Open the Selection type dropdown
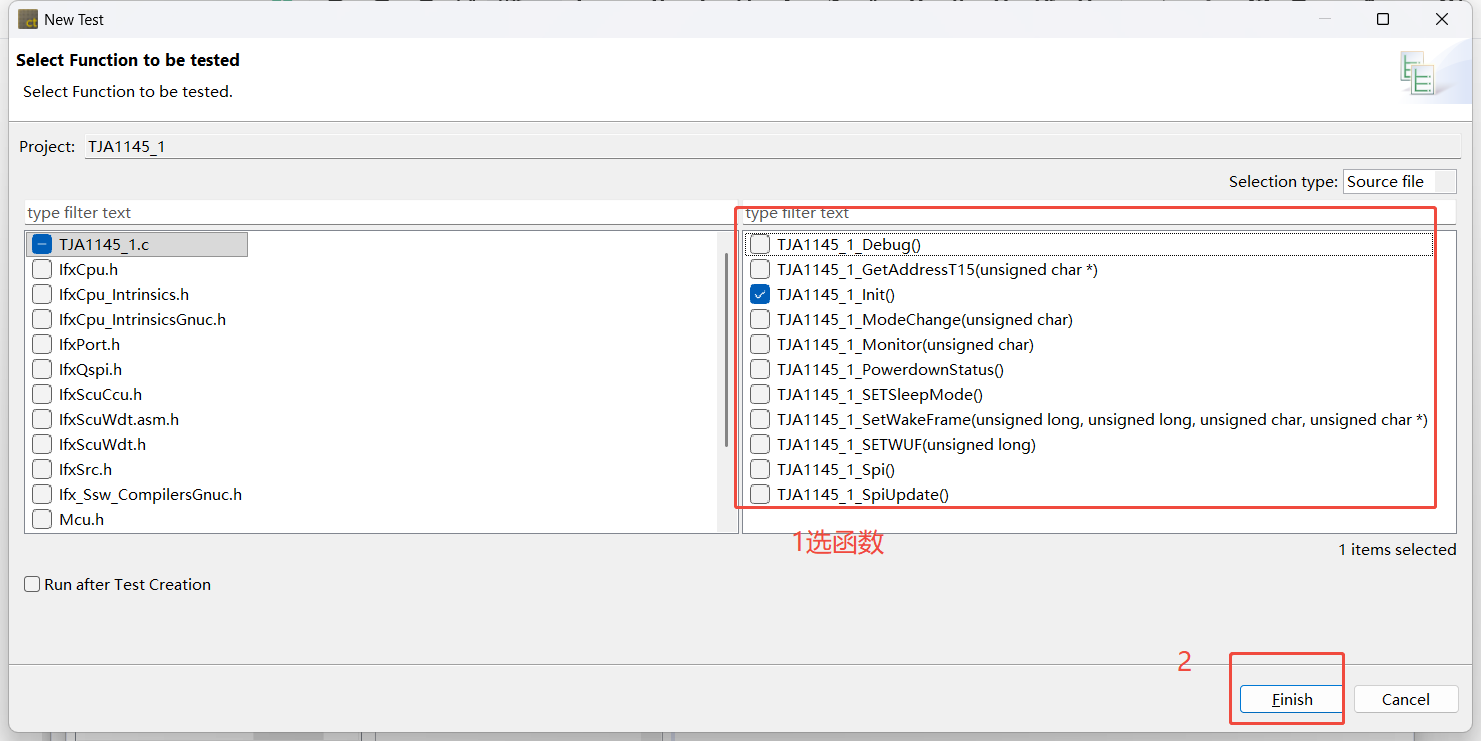1481x741 pixels. tap(1398, 181)
